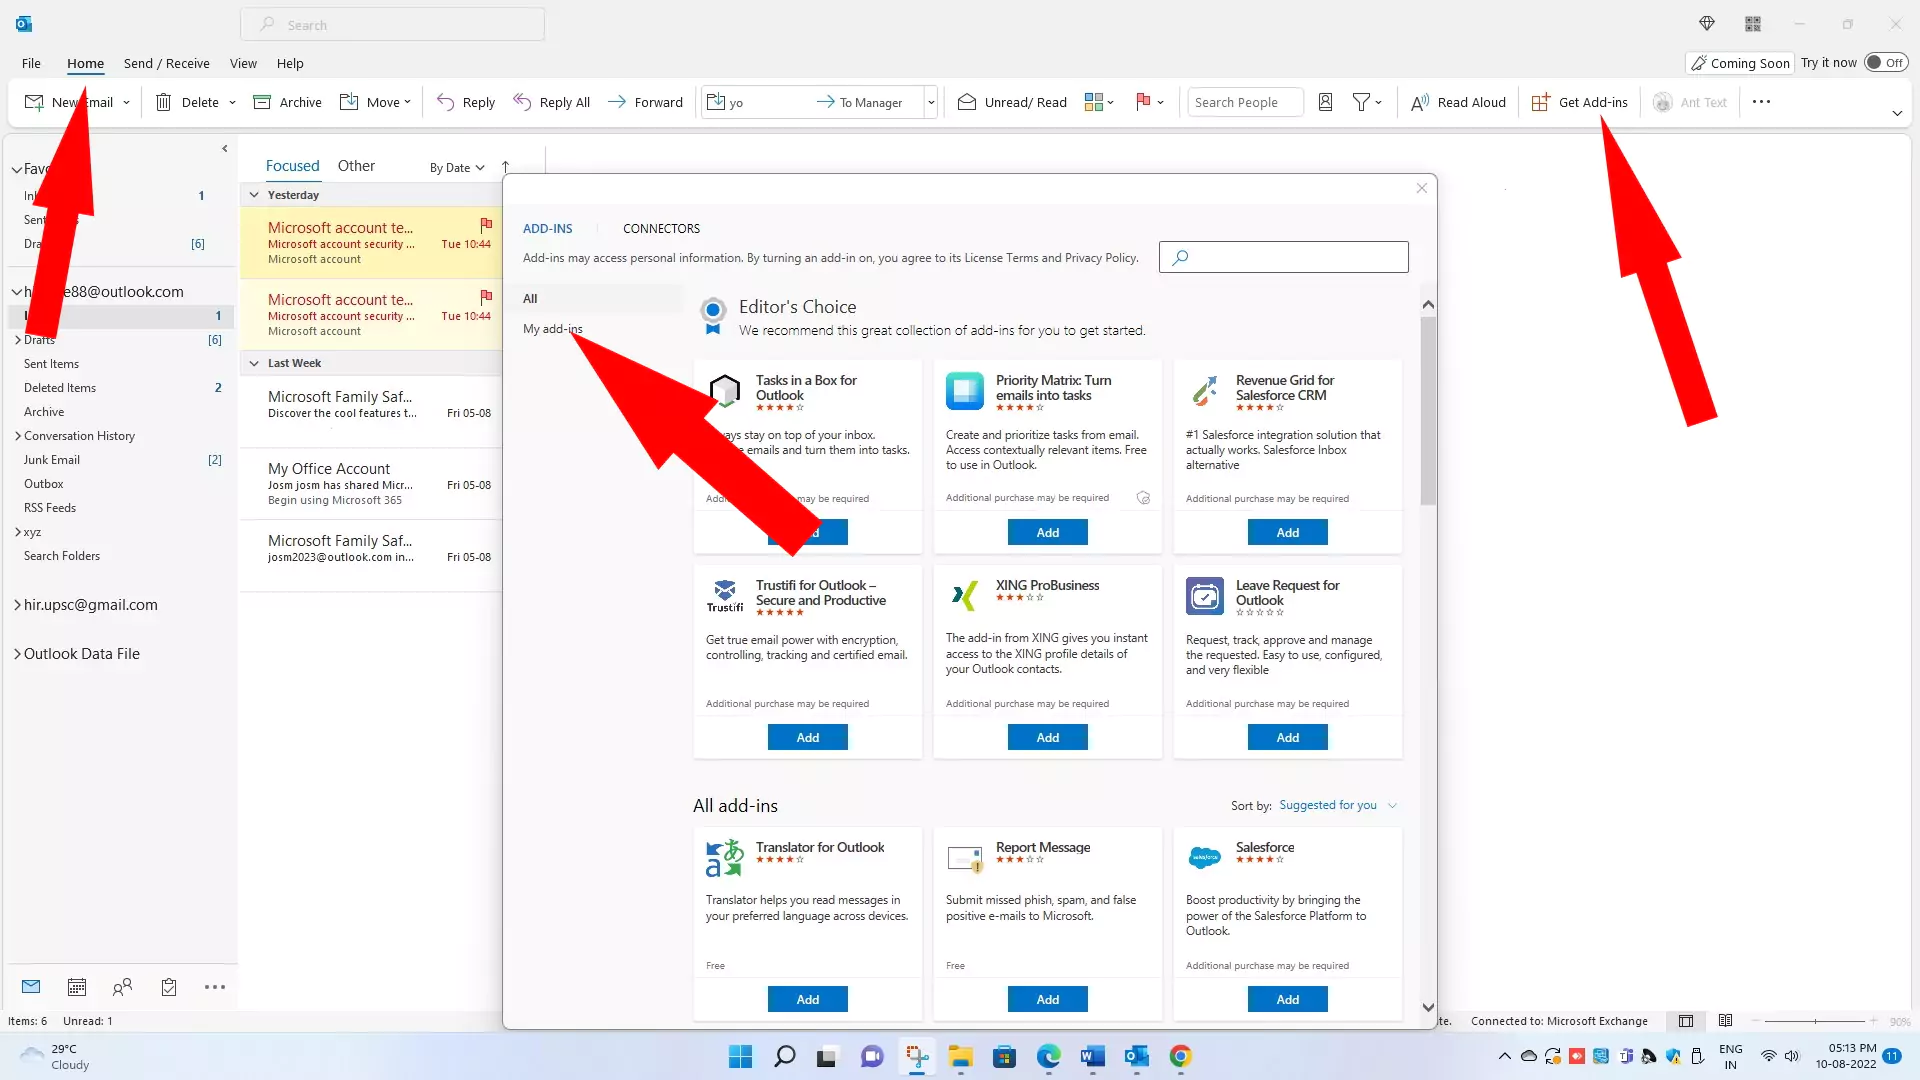
Task: Expand hir.upsc@gmail.com account
Action: pos(17,605)
